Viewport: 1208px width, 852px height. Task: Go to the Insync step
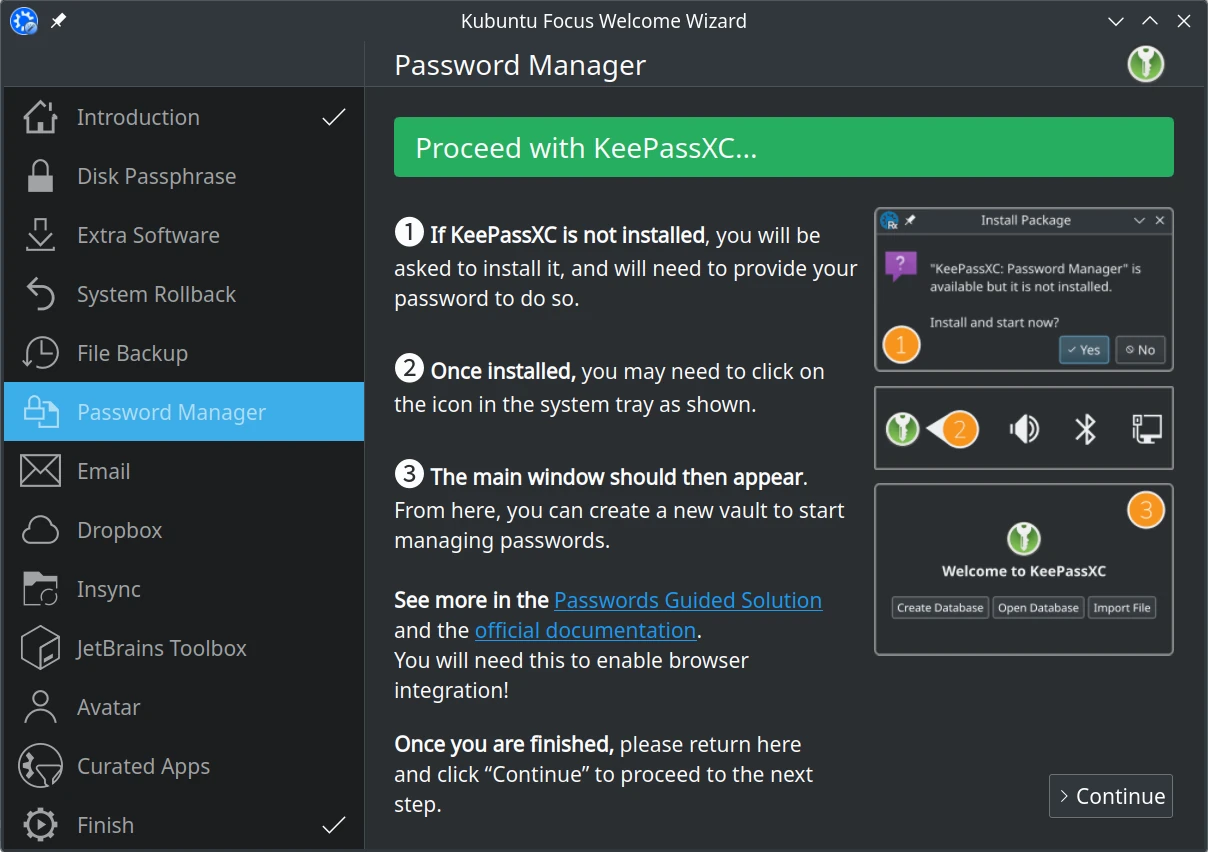click(x=109, y=590)
